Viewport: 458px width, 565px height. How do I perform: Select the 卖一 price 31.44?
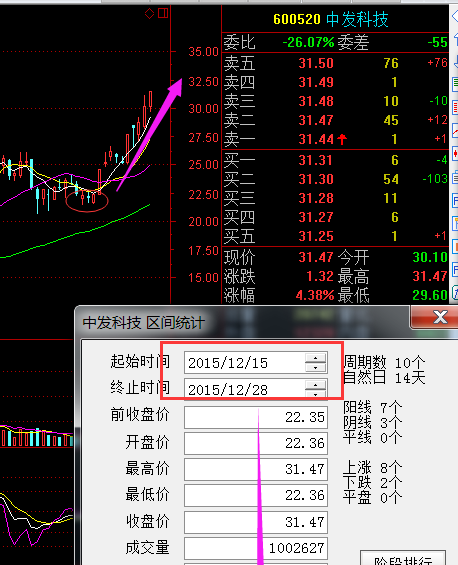point(316,139)
